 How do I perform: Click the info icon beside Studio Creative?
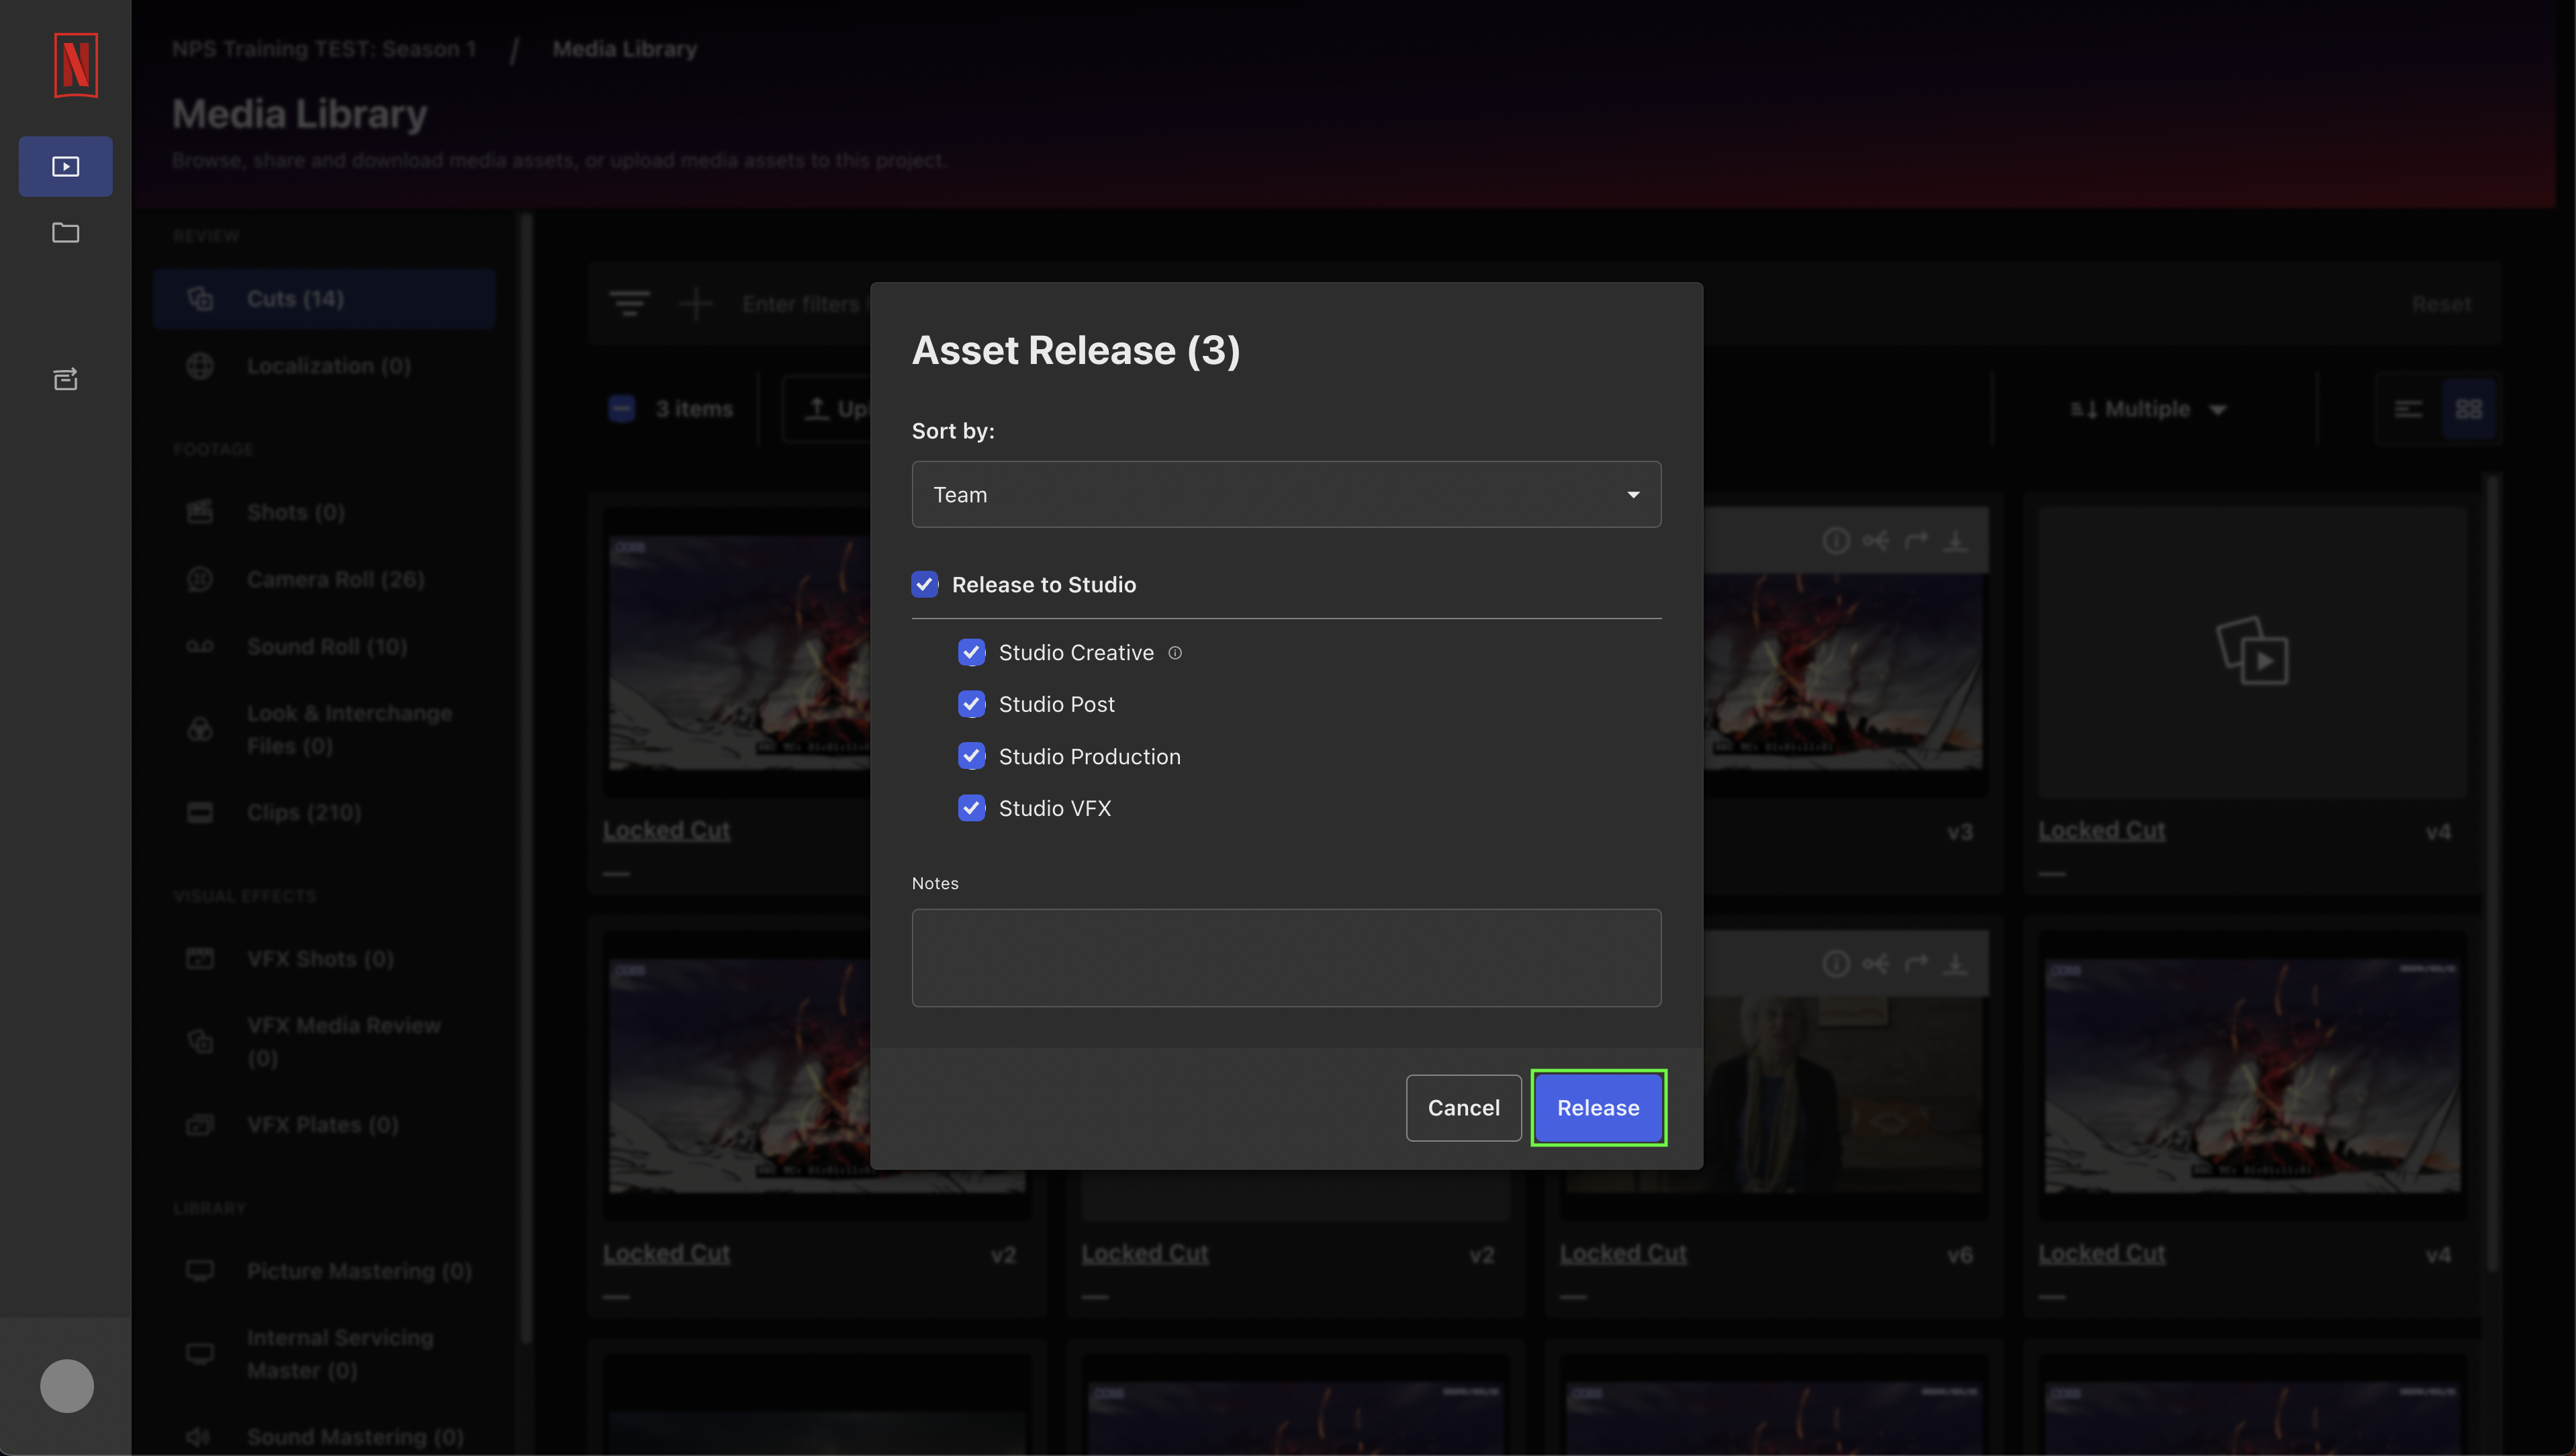click(x=1175, y=653)
